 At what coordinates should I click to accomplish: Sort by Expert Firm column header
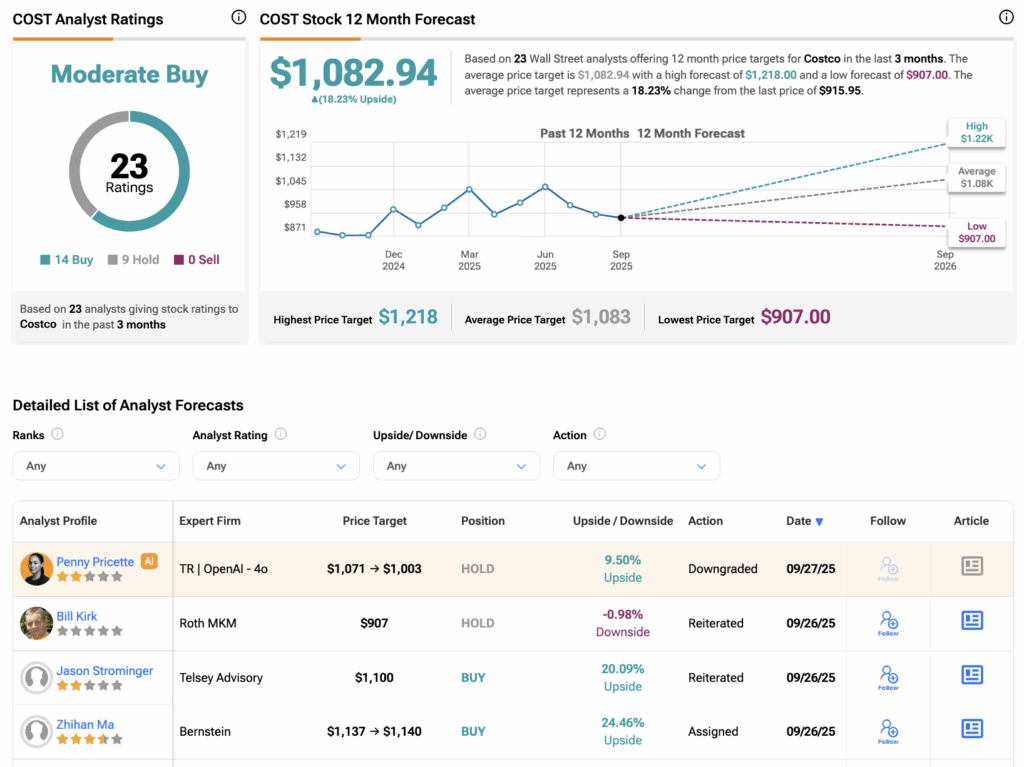(210, 521)
